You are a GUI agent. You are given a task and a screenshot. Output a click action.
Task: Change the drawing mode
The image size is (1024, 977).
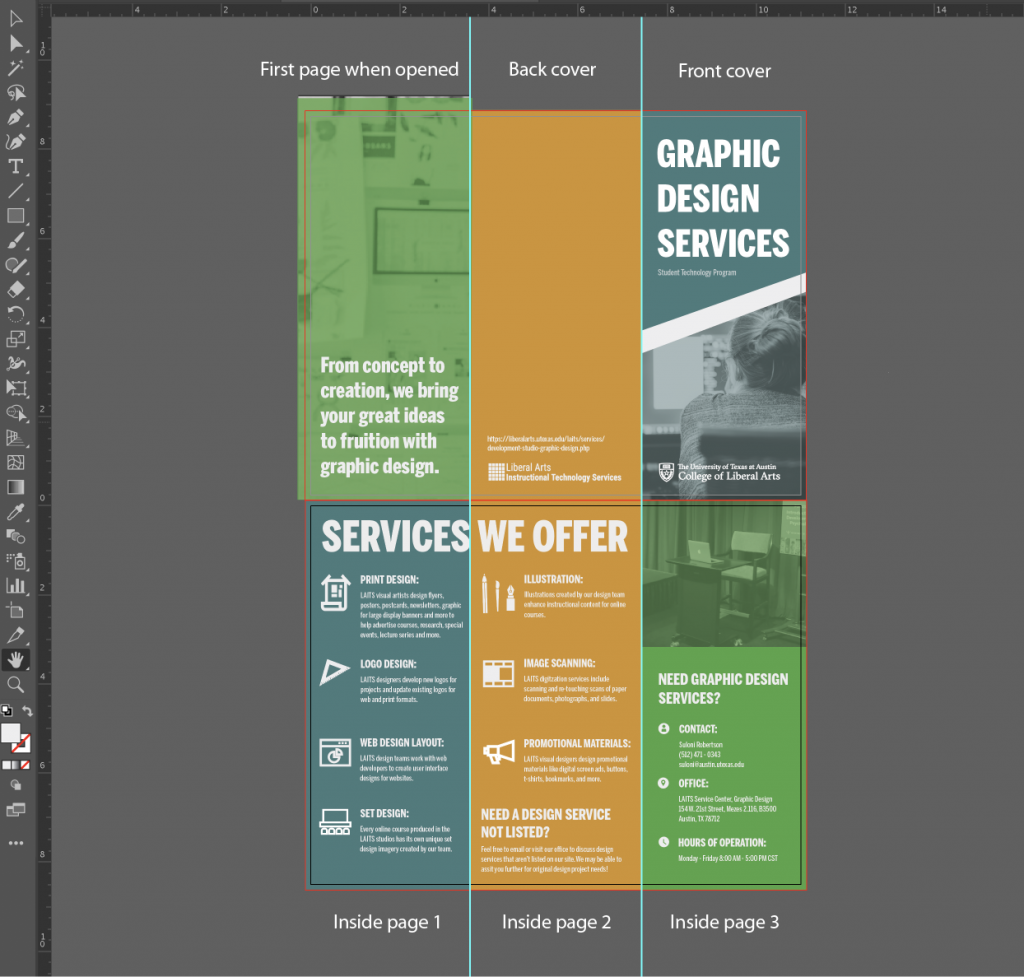pyautogui.click(x=16, y=786)
